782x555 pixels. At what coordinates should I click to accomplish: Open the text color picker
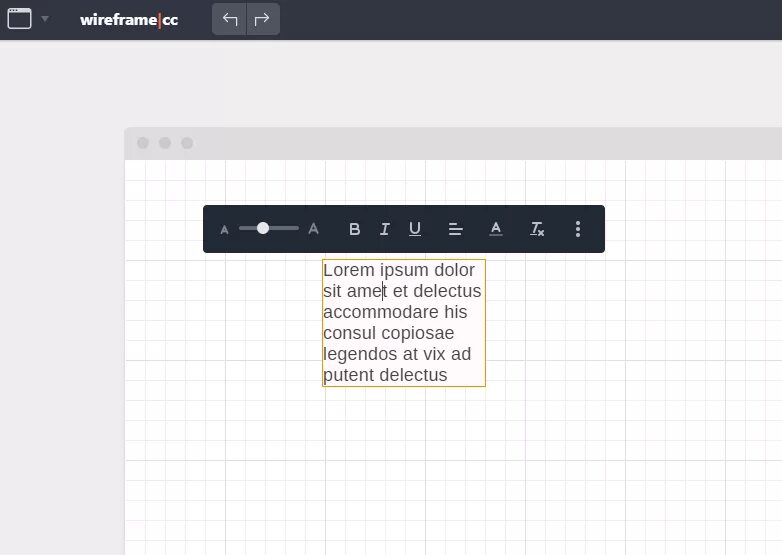point(496,229)
